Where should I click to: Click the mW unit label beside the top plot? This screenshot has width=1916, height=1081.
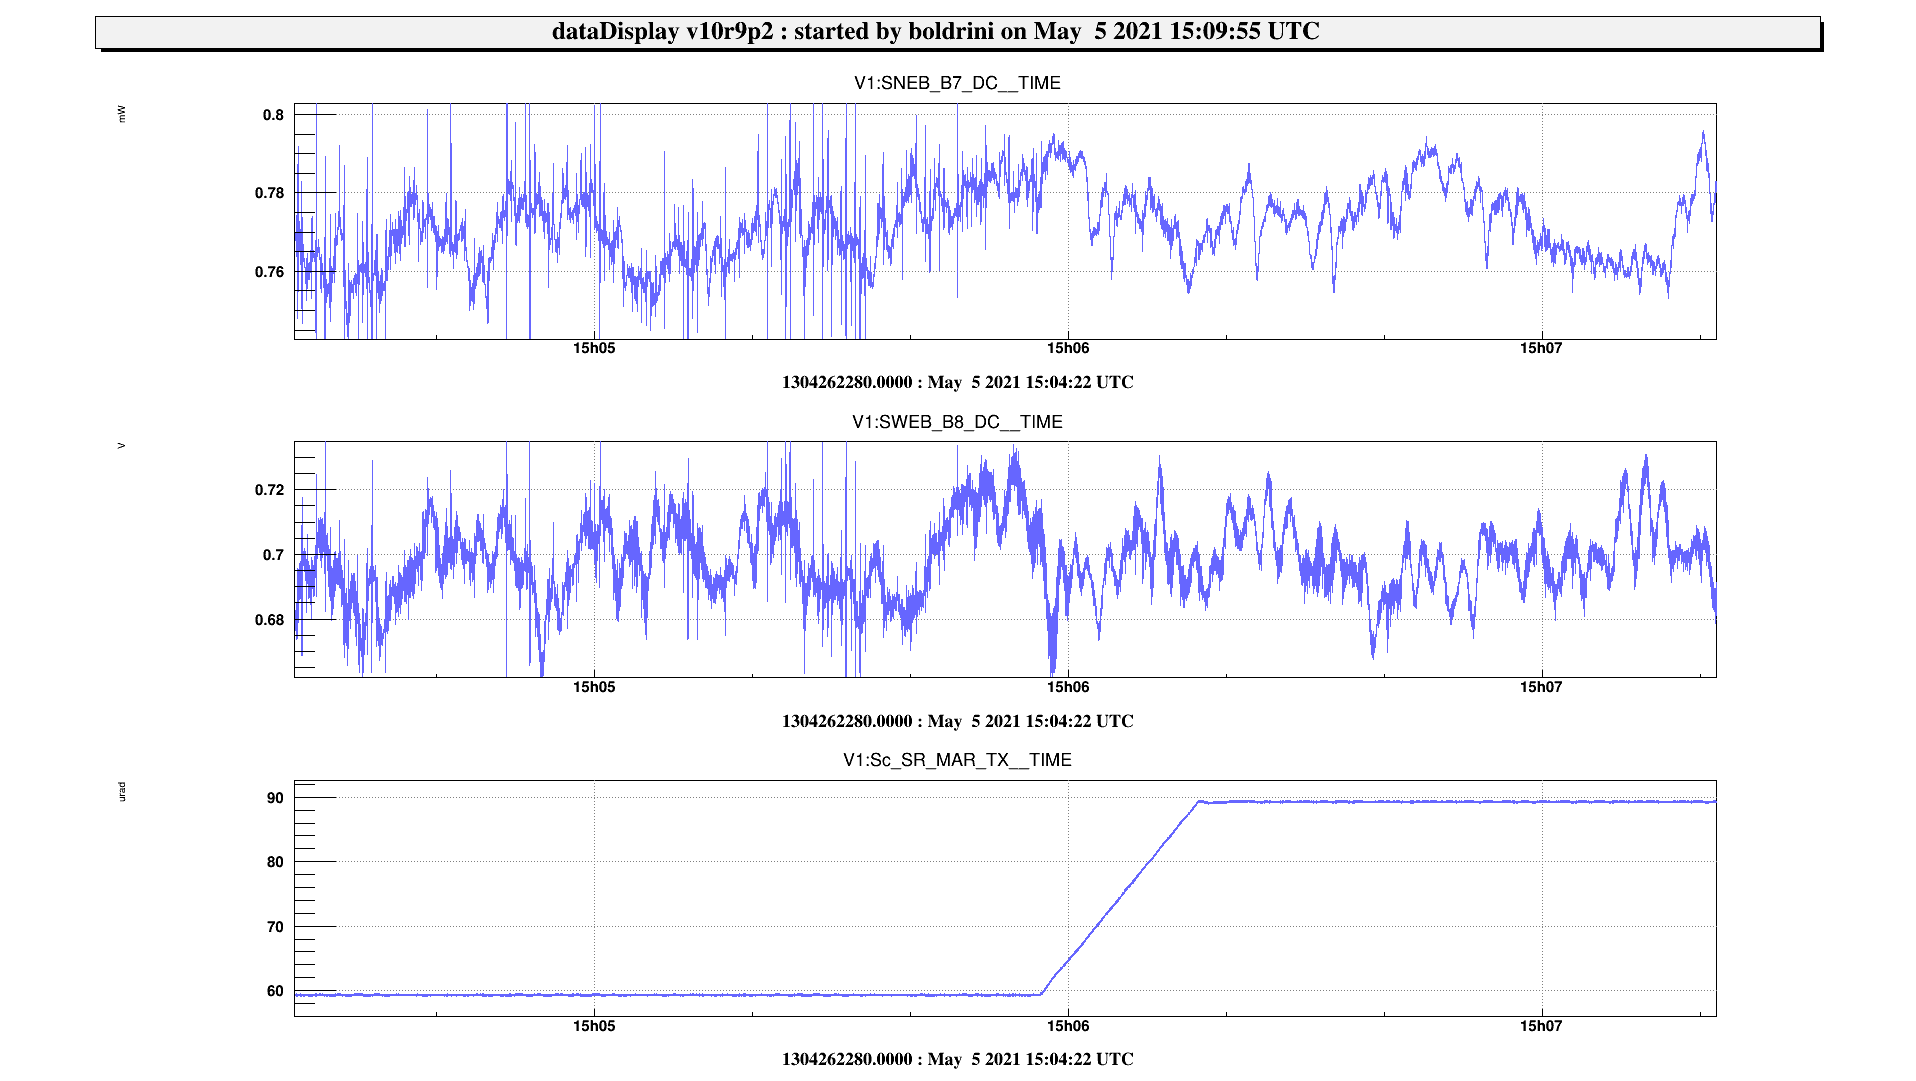(122, 115)
